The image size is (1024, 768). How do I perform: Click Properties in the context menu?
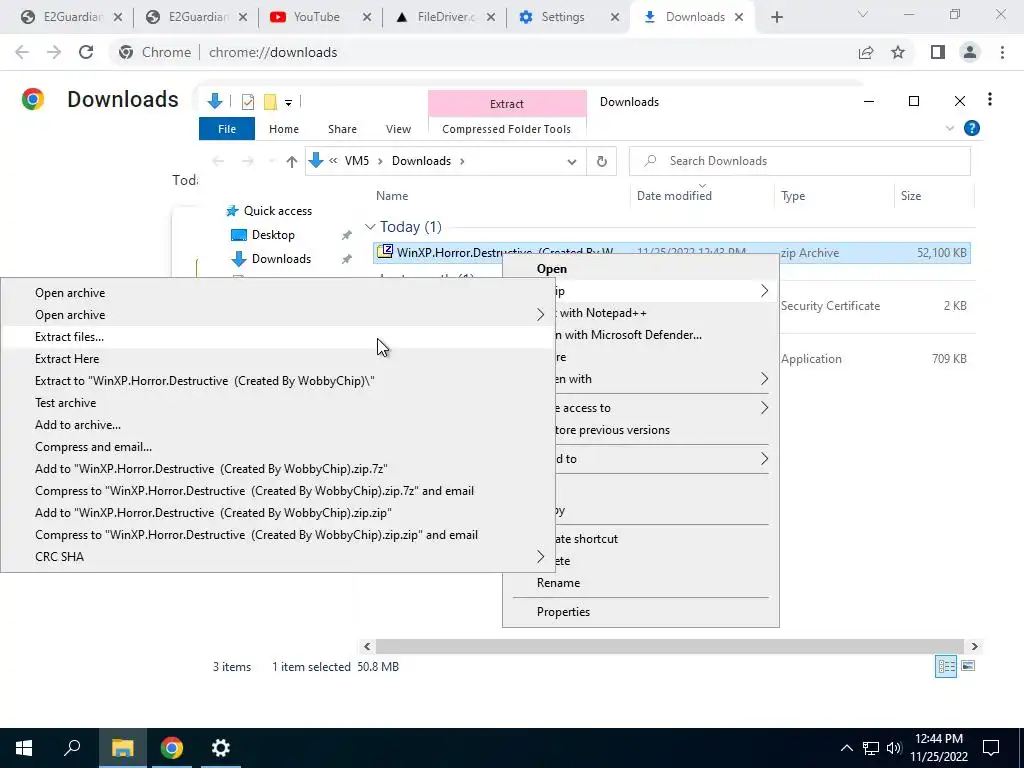coord(641,612)
